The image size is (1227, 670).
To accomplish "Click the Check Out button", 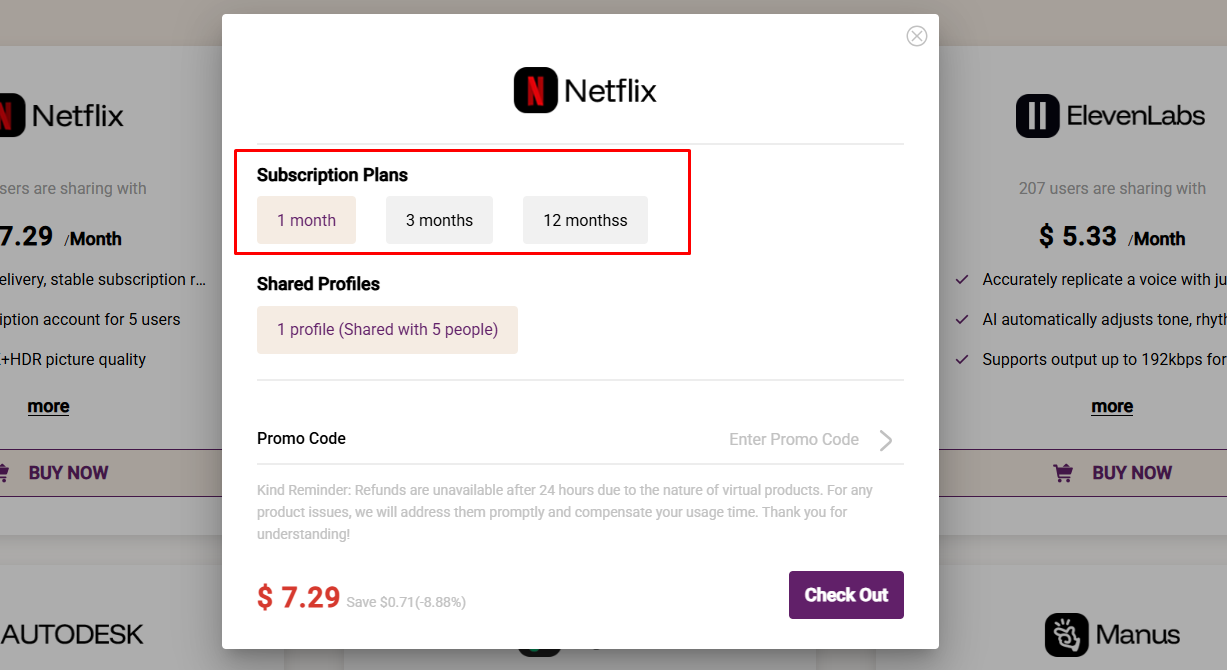I will pyautogui.click(x=846, y=594).
